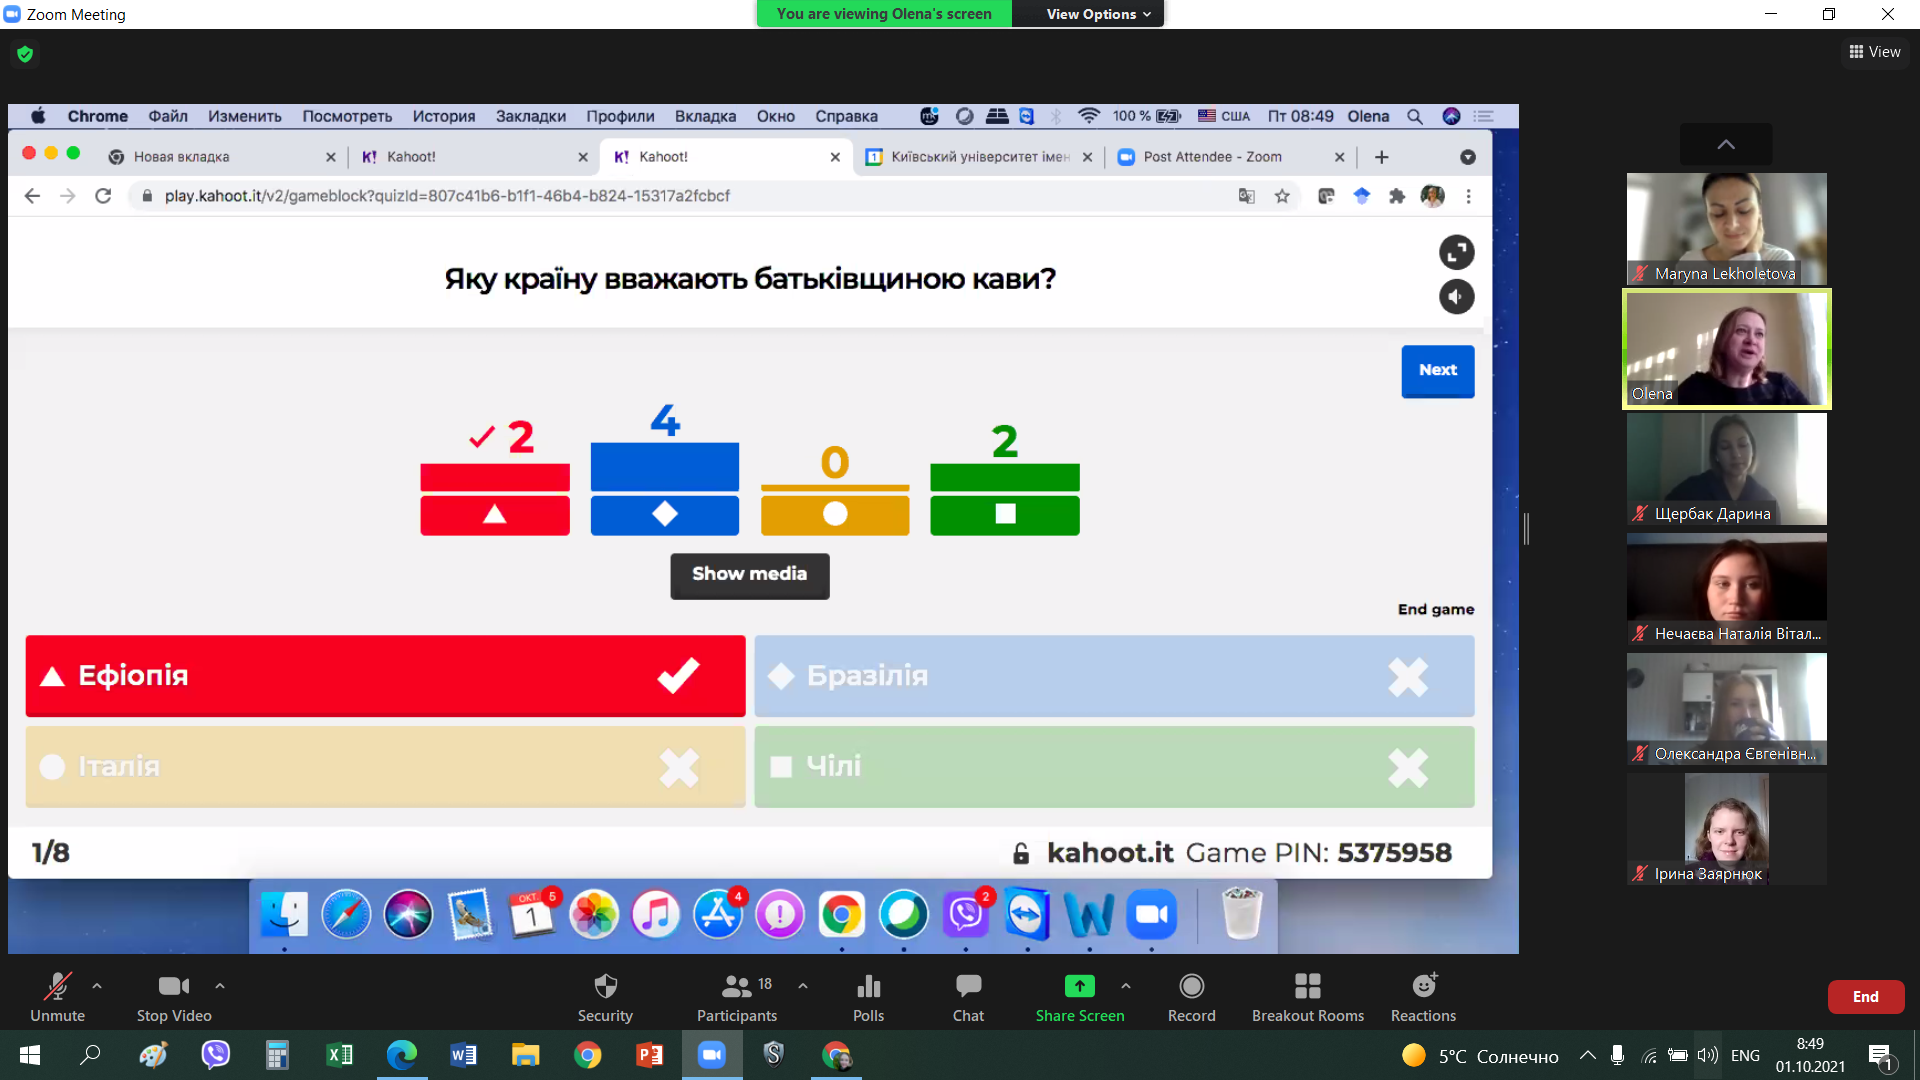Expand audio options arrow beside Unmute
The image size is (1920, 1080).
(x=97, y=986)
